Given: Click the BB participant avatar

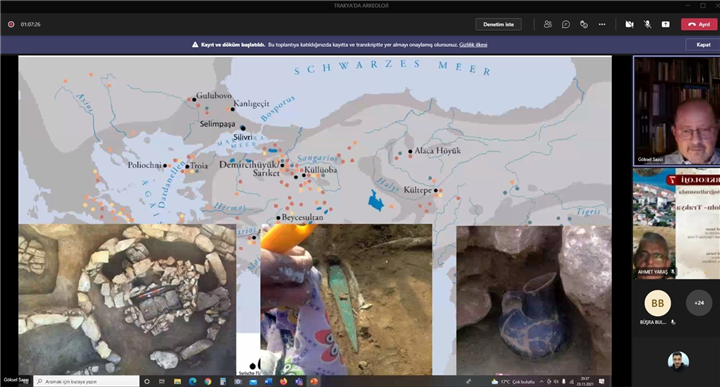Looking at the screenshot, I should (x=658, y=303).
